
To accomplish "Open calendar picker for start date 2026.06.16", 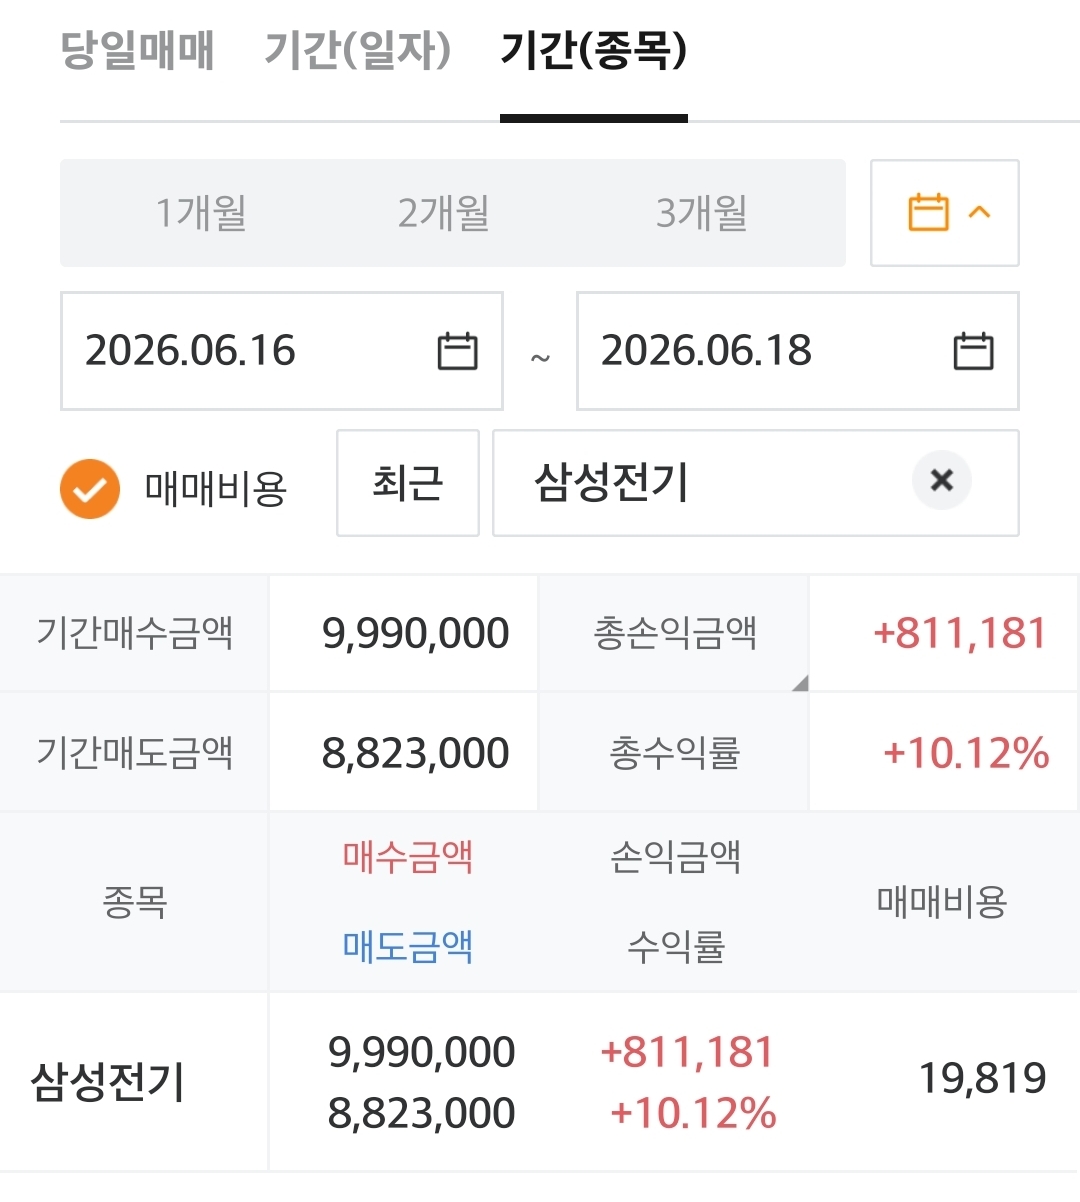I will (x=458, y=351).
